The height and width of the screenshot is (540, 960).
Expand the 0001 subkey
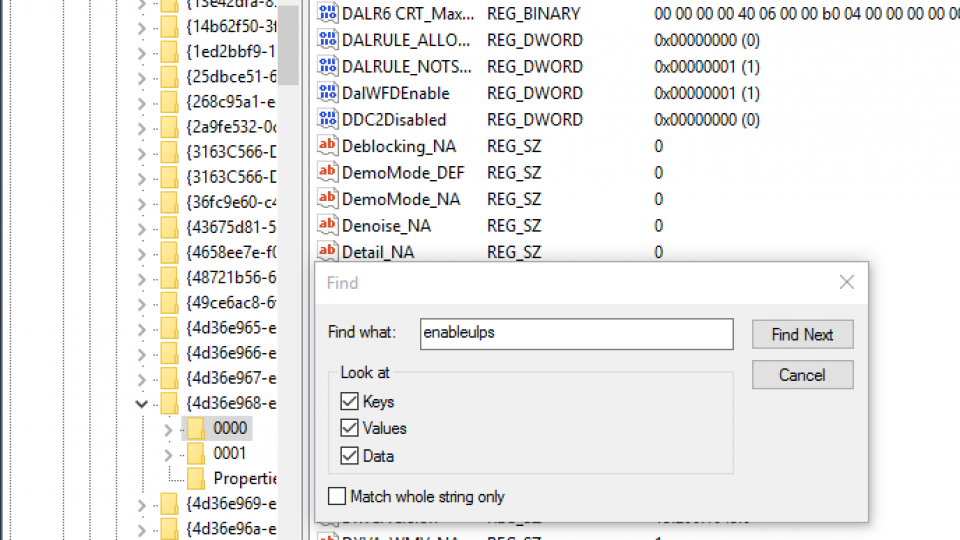[x=168, y=455]
